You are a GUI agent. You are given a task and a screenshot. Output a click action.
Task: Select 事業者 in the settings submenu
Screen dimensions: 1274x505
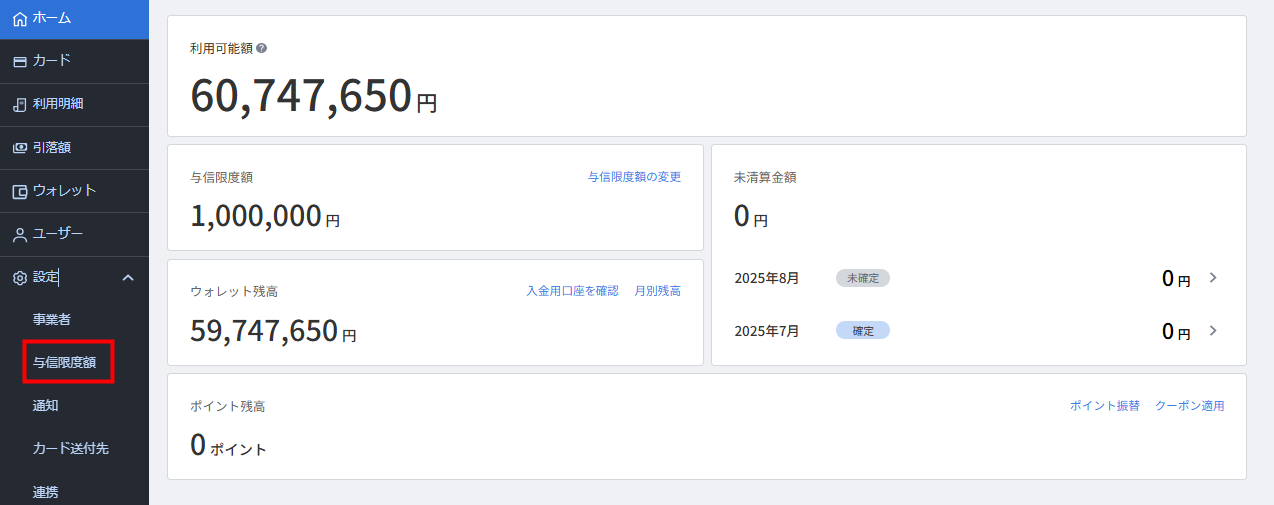coord(51,319)
